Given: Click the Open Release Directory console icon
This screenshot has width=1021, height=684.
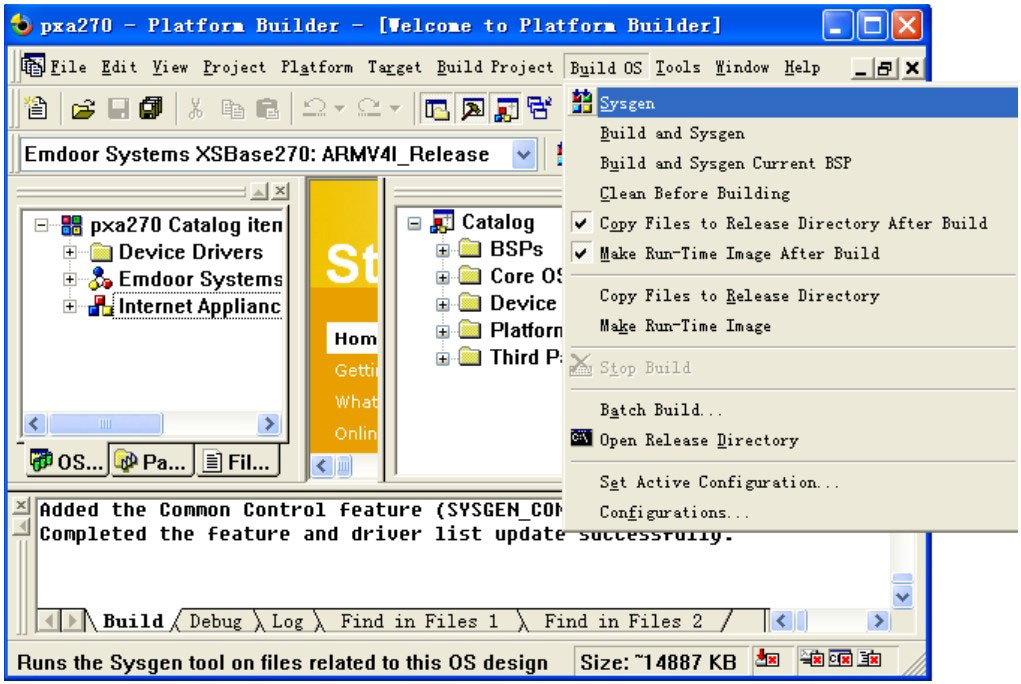Looking at the screenshot, I should [x=581, y=439].
